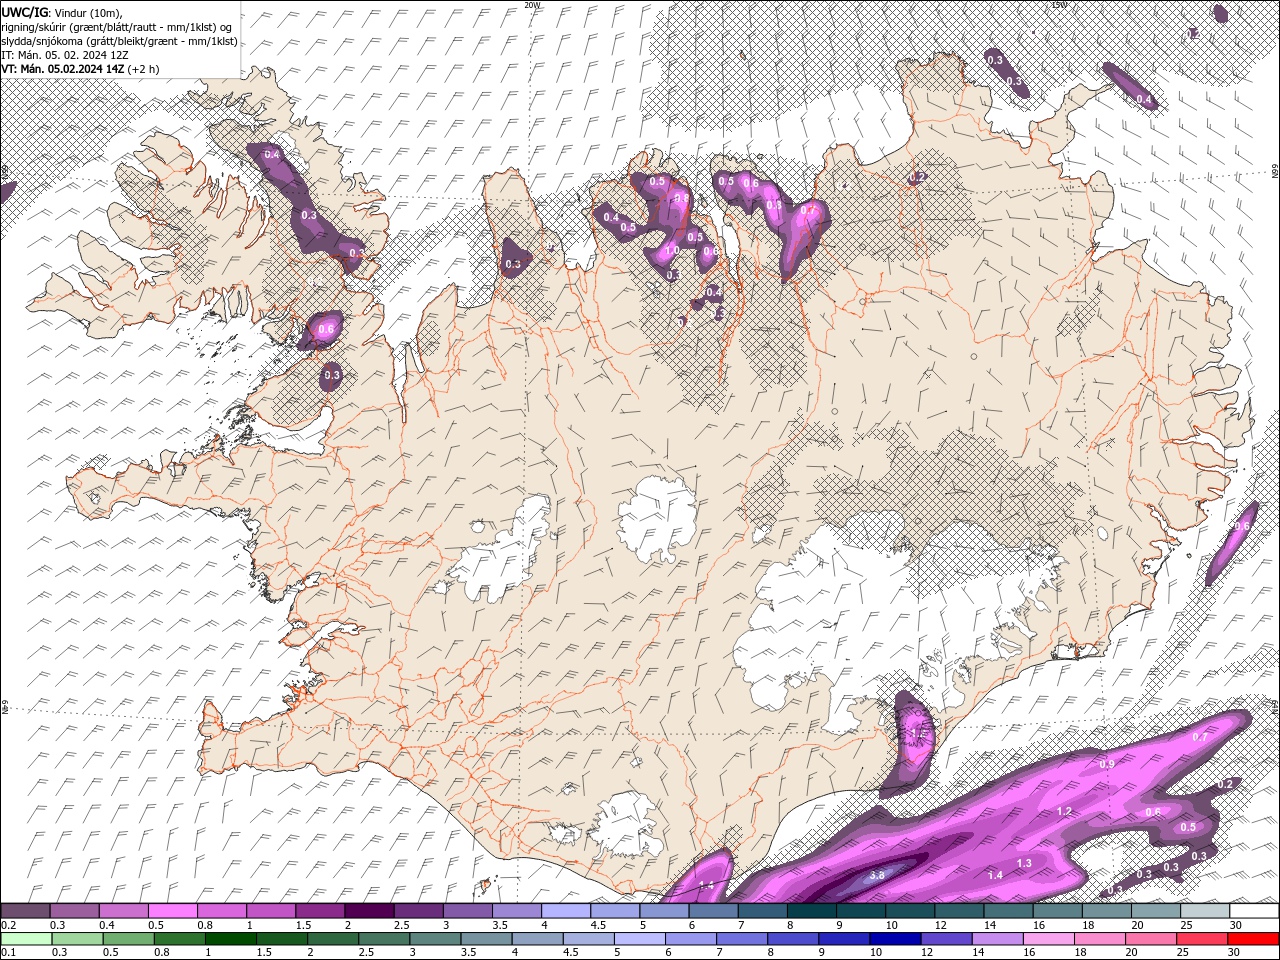The image size is (1280, 960).
Task: Click the 0.4 value in the far northeast sea patch
Action: click(x=1144, y=100)
